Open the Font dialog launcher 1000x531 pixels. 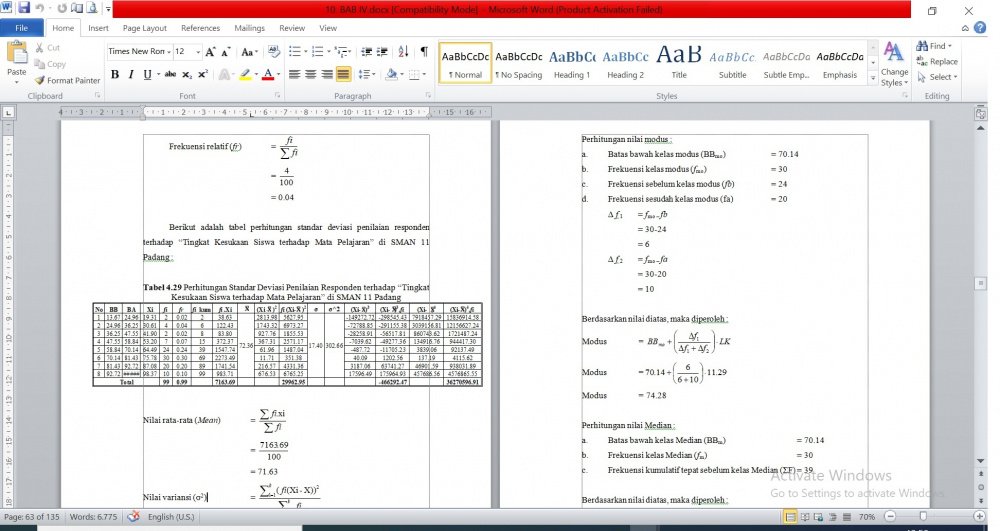(277, 95)
